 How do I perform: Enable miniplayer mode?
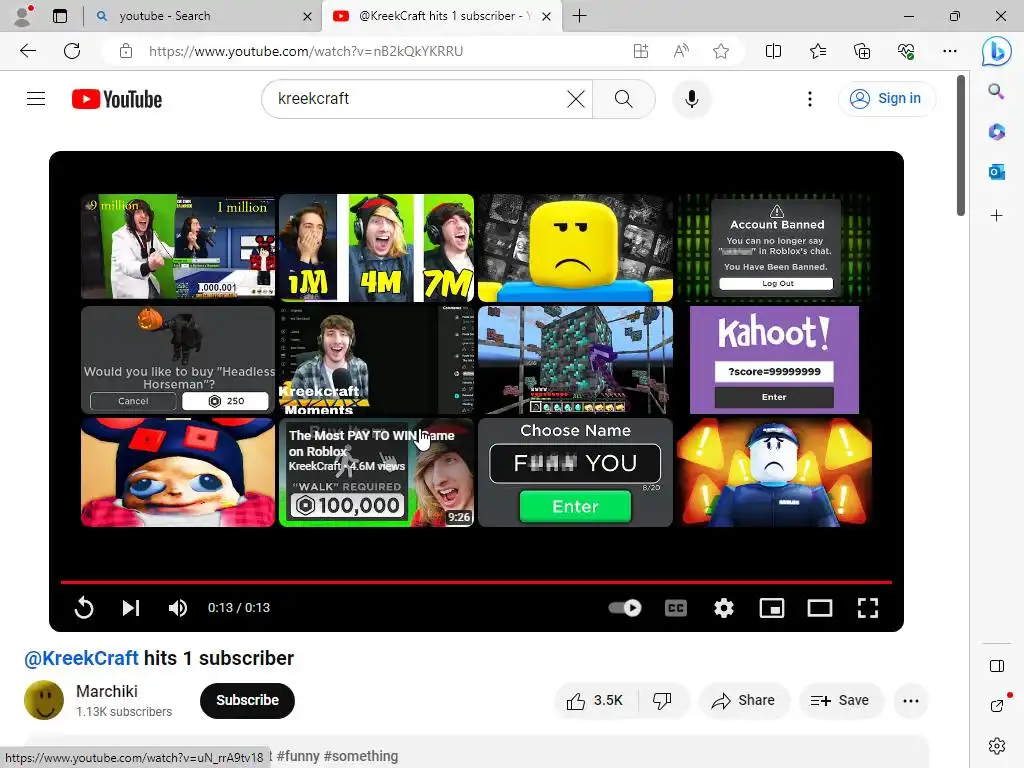pos(772,607)
